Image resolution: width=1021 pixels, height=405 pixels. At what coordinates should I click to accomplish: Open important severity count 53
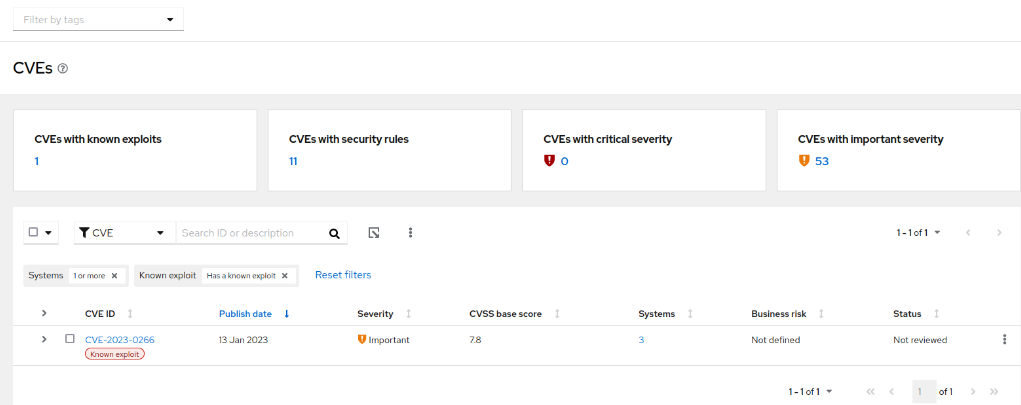point(822,161)
